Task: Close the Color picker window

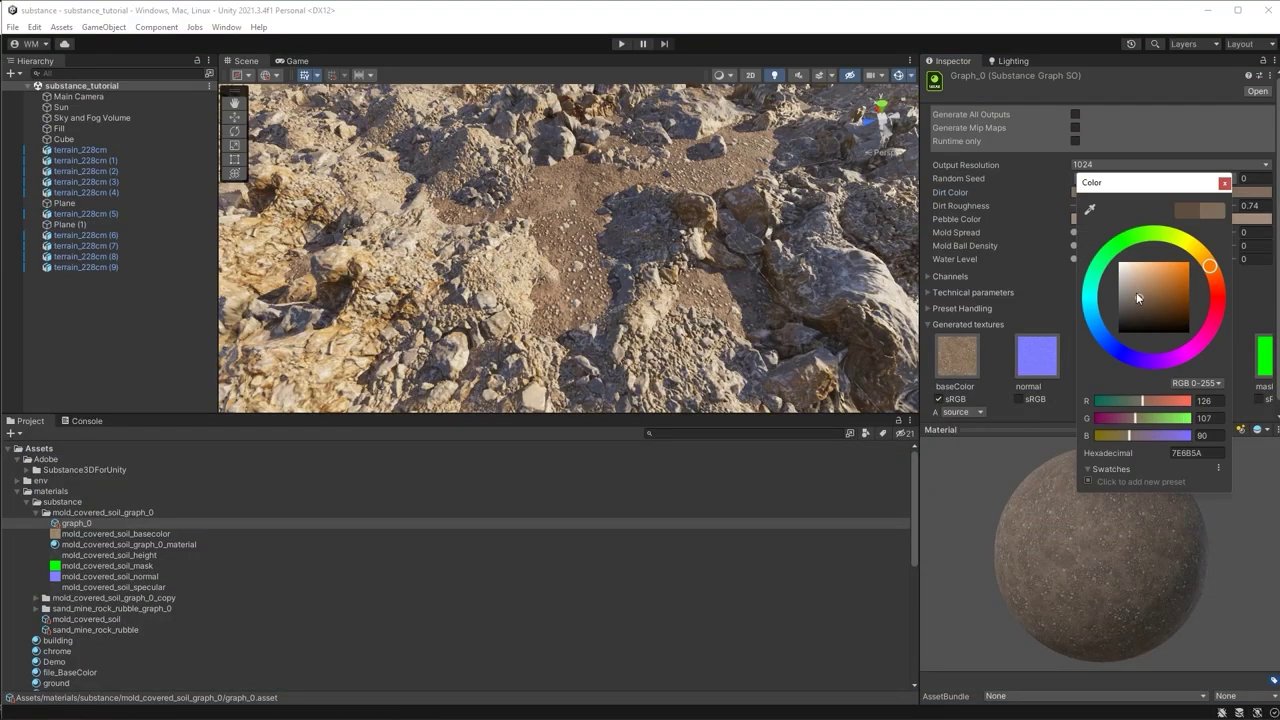Action: [1224, 183]
